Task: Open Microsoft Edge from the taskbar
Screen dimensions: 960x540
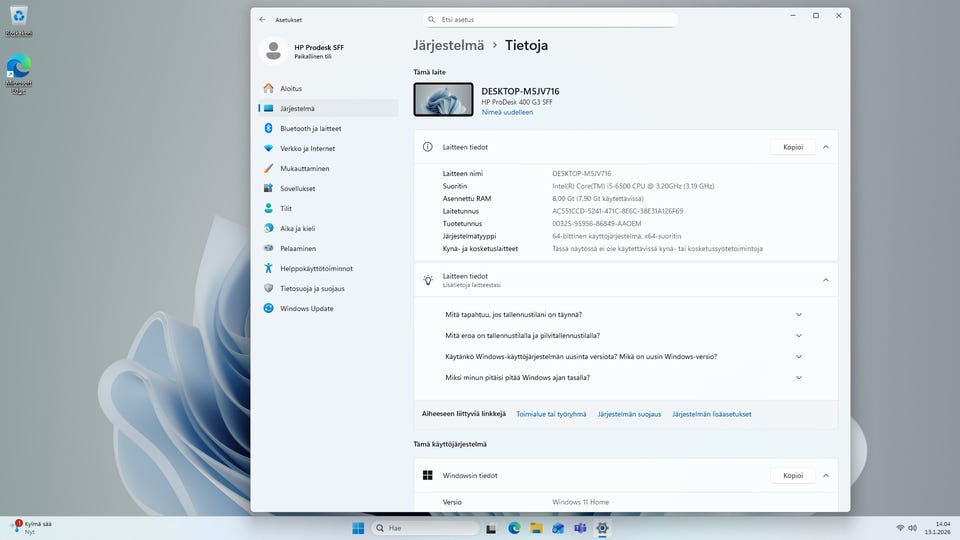Action: tap(514, 528)
